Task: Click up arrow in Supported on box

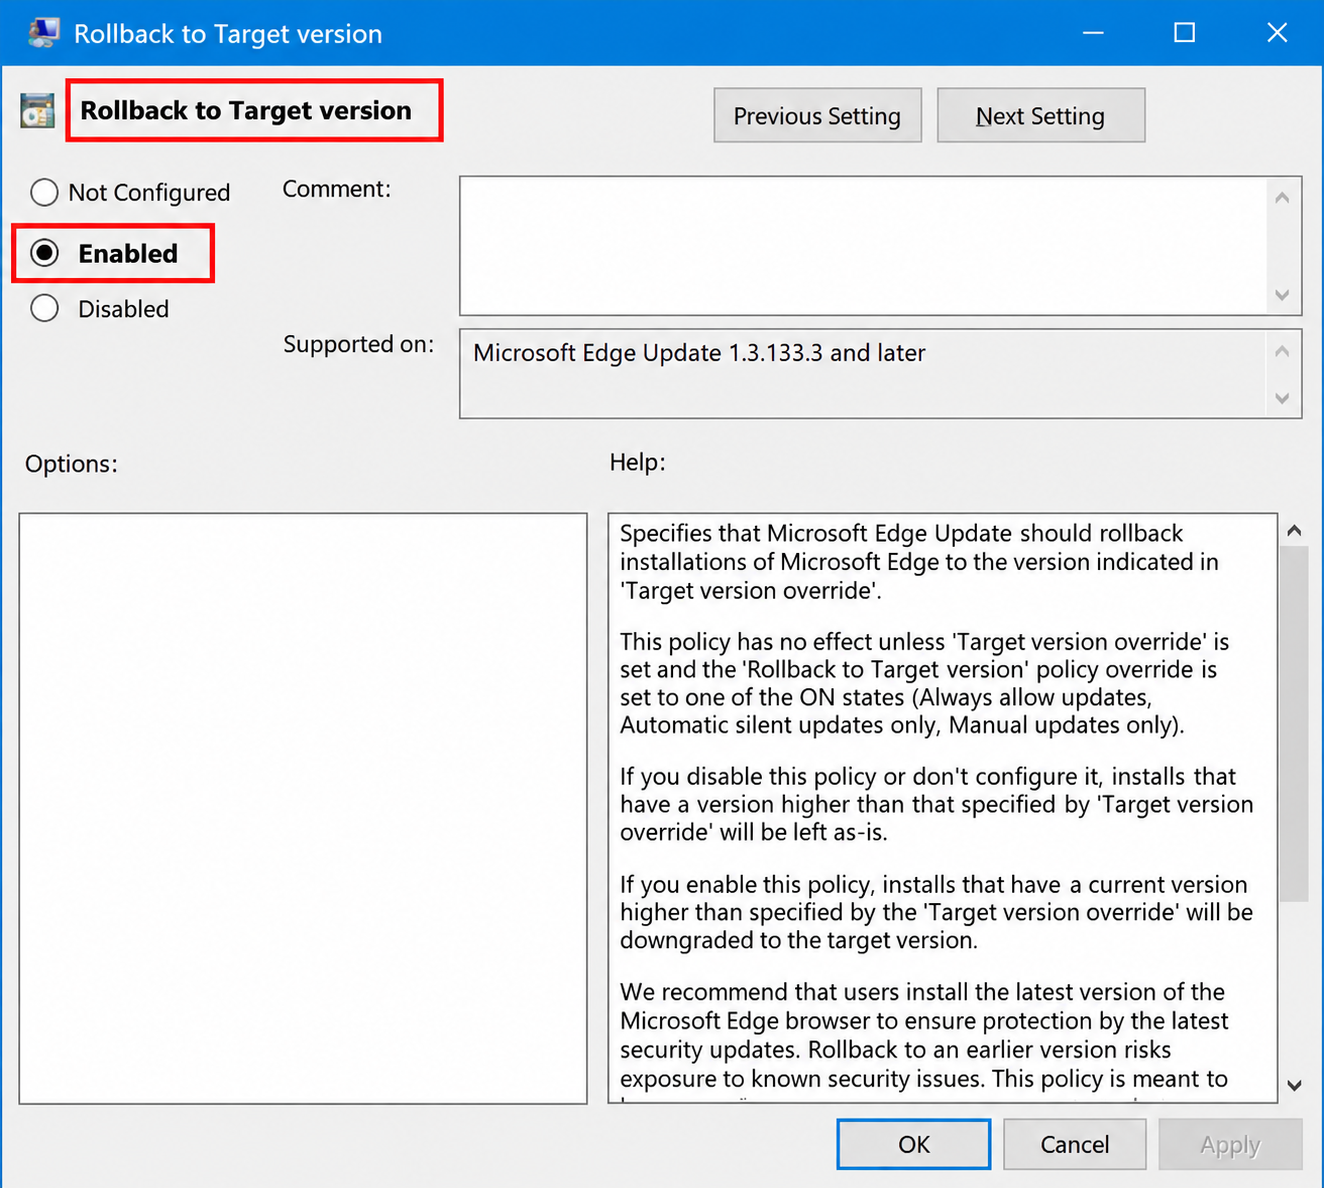Action: [x=1283, y=352]
